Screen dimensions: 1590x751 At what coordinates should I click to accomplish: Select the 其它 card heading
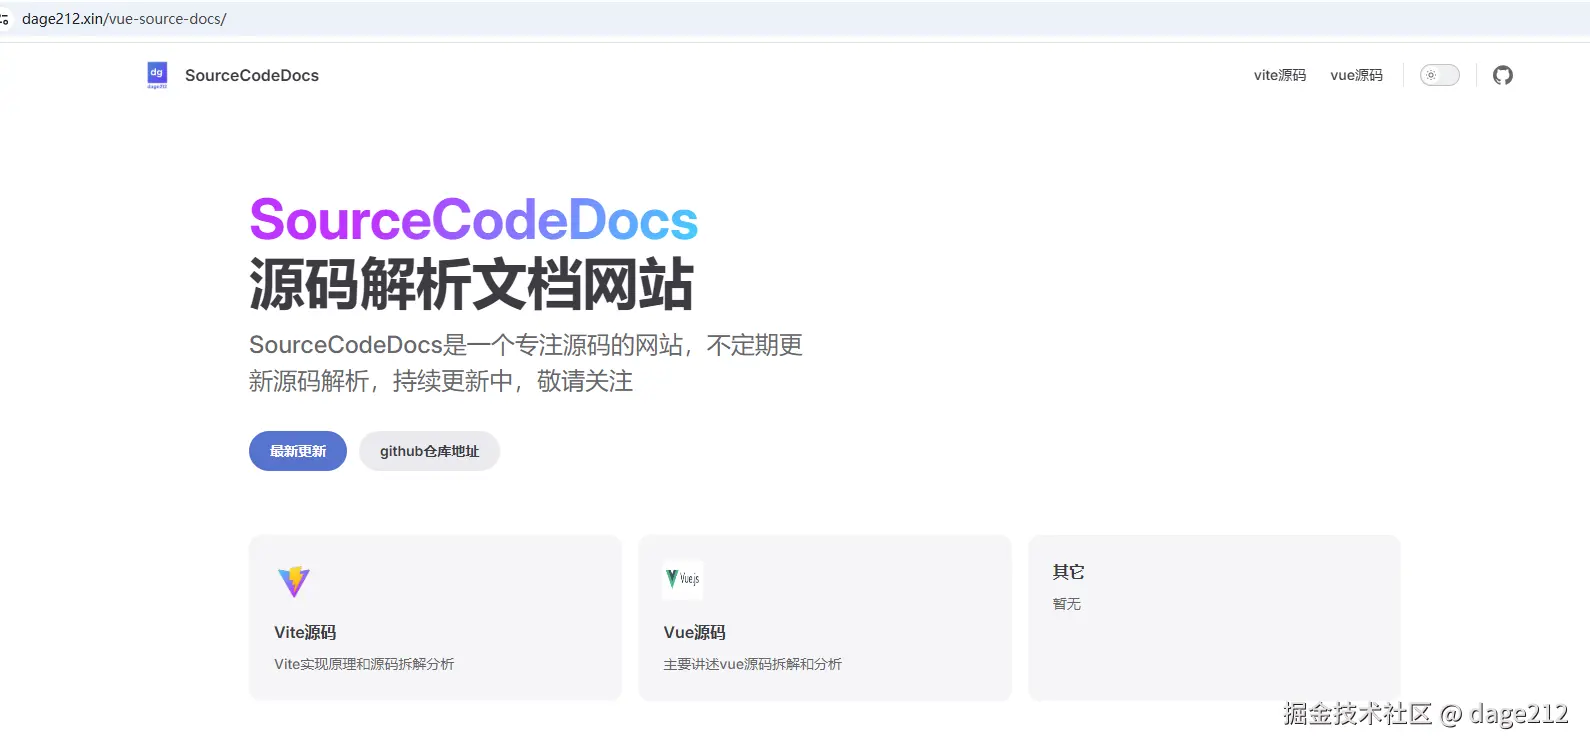[1068, 572]
